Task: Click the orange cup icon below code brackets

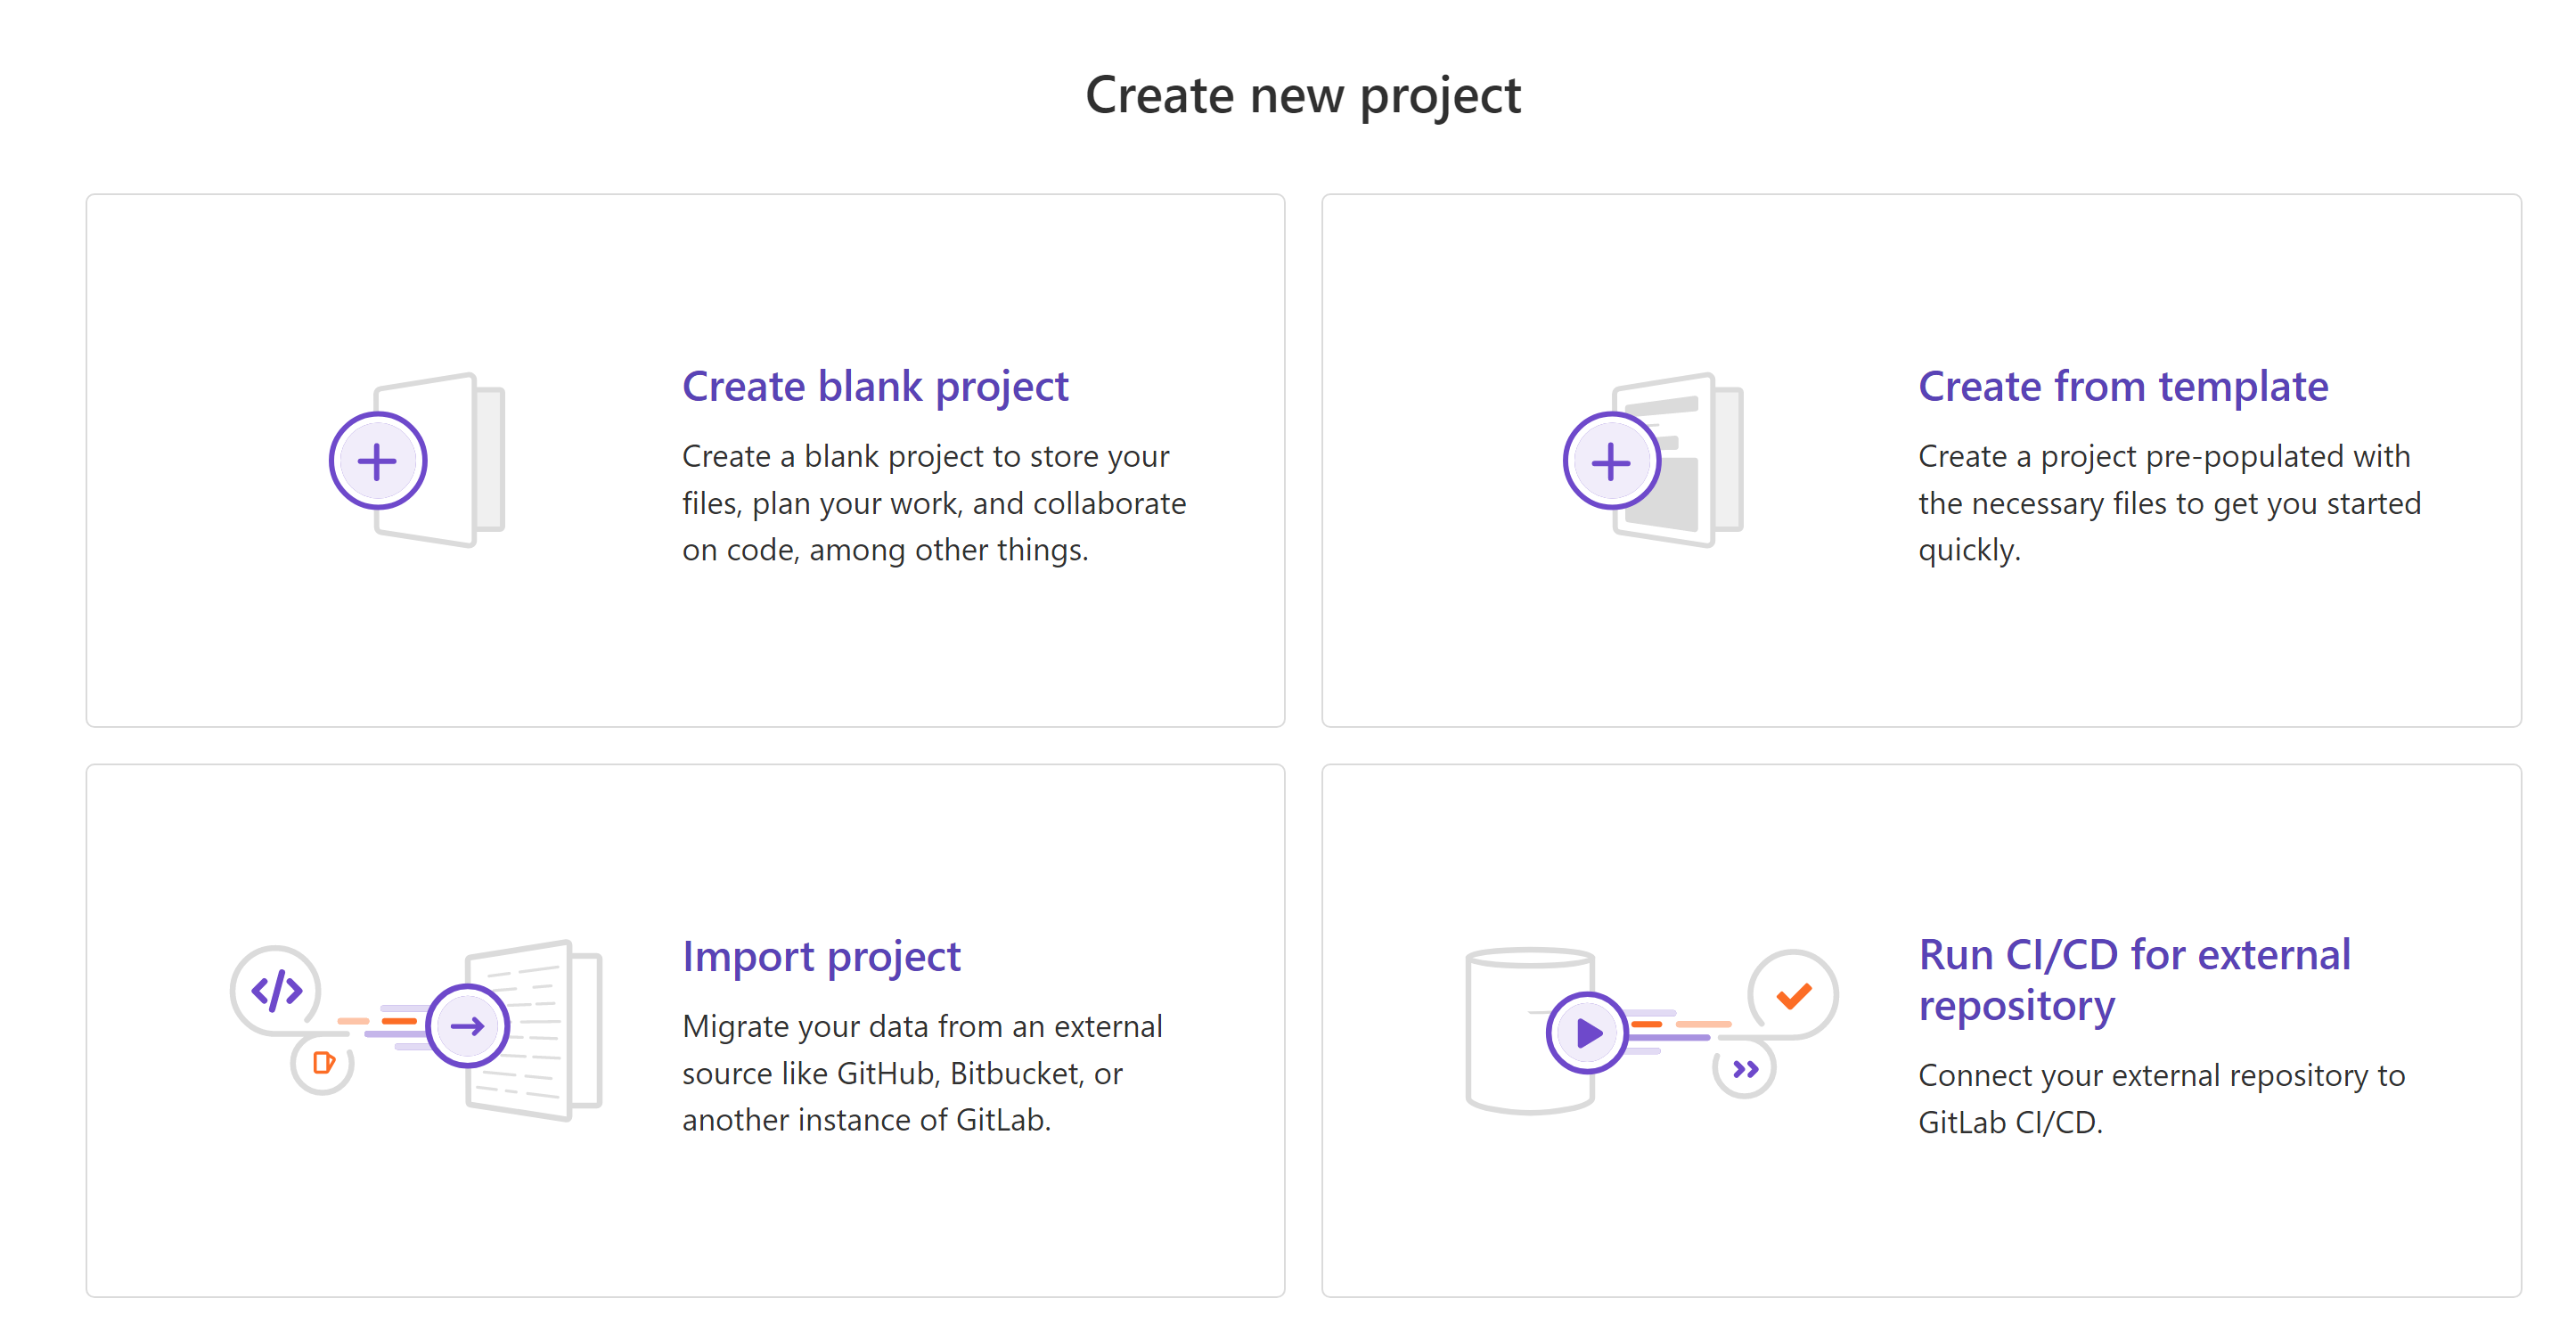Action: 322,1063
